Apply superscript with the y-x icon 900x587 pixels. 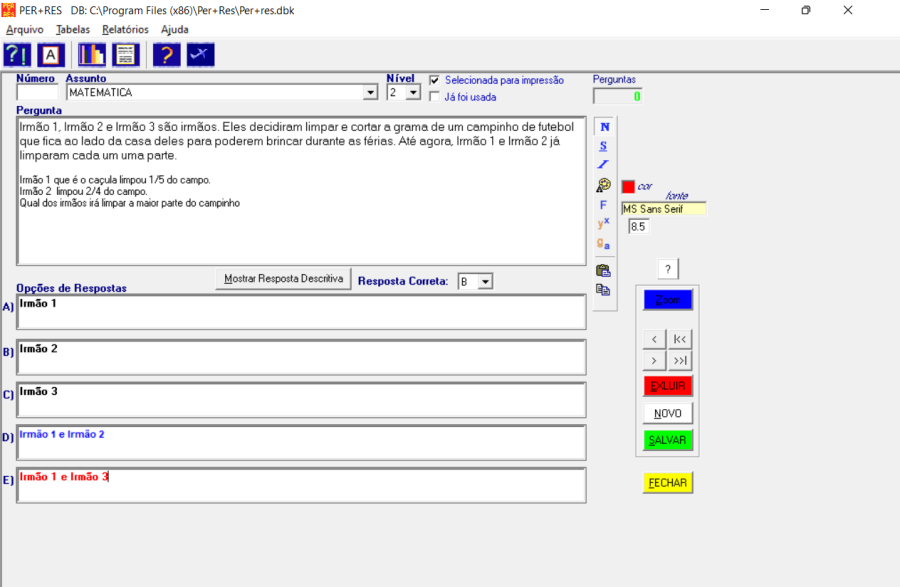pyautogui.click(x=603, y=223)
